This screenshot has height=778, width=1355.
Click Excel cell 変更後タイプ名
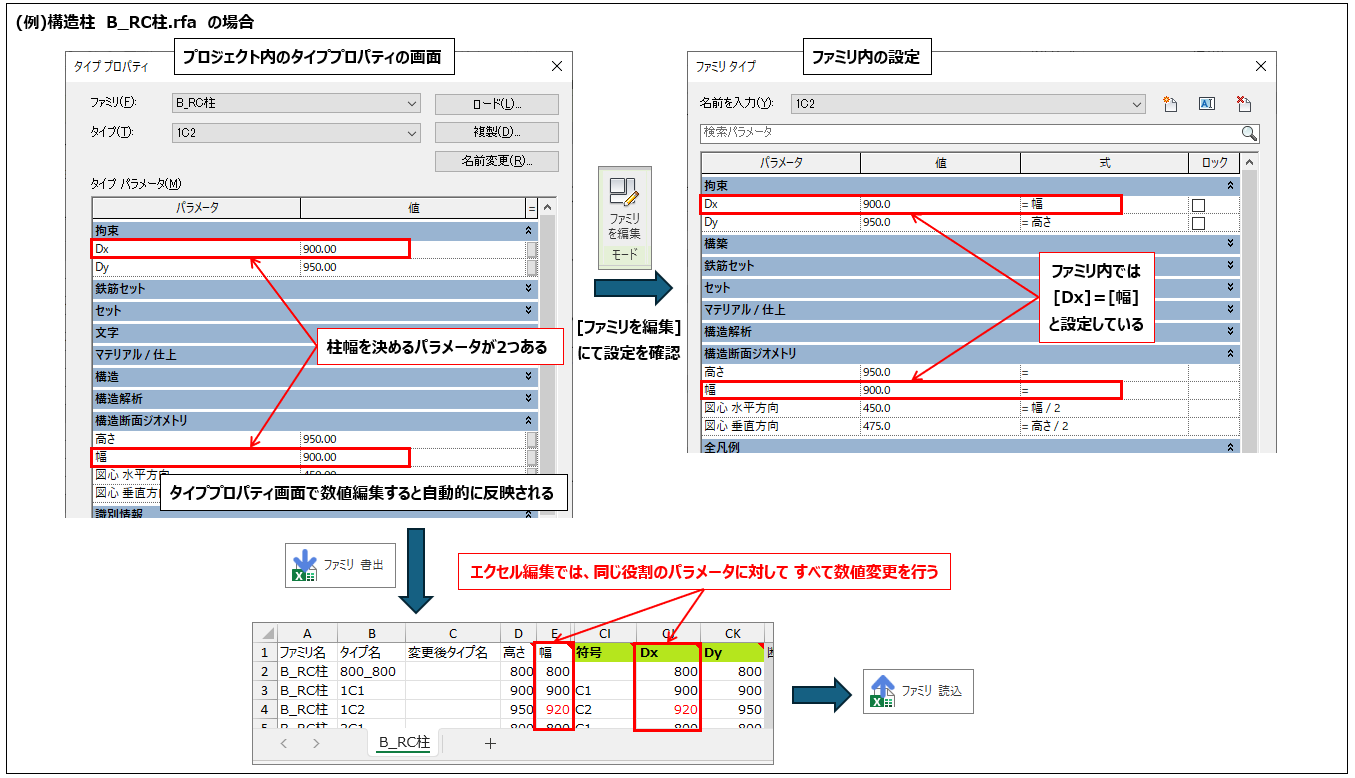[x=452, y=652]
